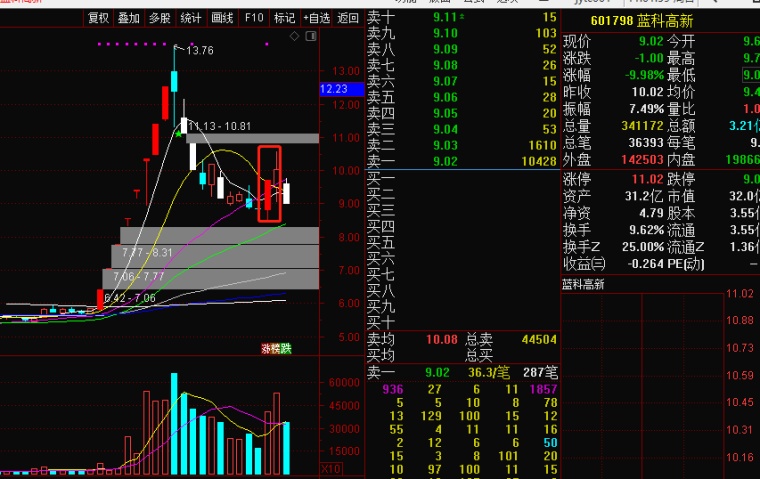The height and width of the screenshot is (479, 760).
Task: Click the 换手Z value 25.00%
Action: pyautogui.click(x=643, y=247)
